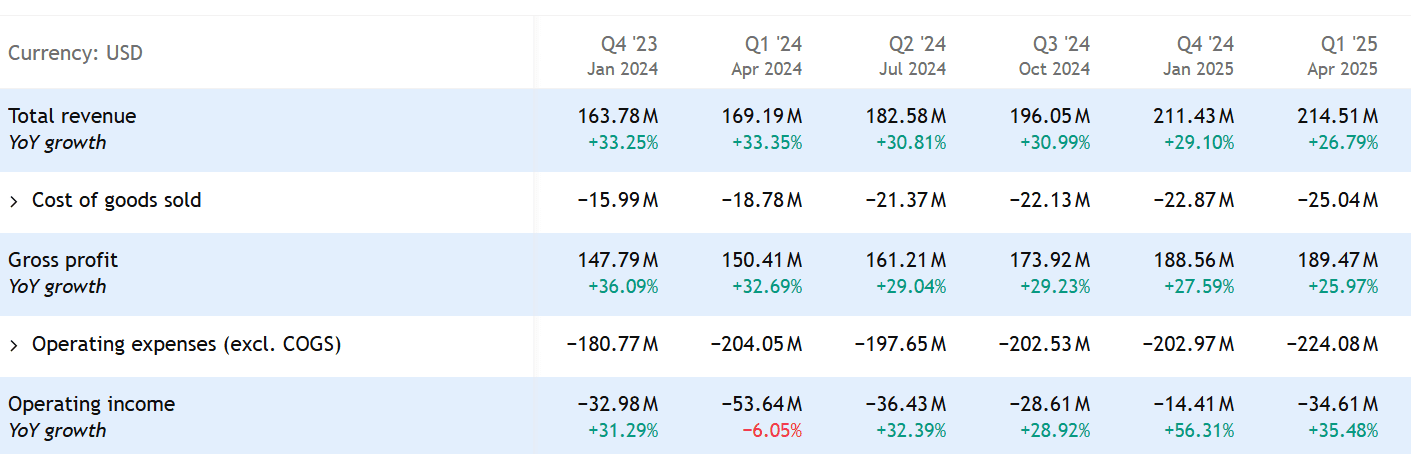Expand the Cost of goods sold row
This screenshot has width=1411, height=454.
[14, 201]
